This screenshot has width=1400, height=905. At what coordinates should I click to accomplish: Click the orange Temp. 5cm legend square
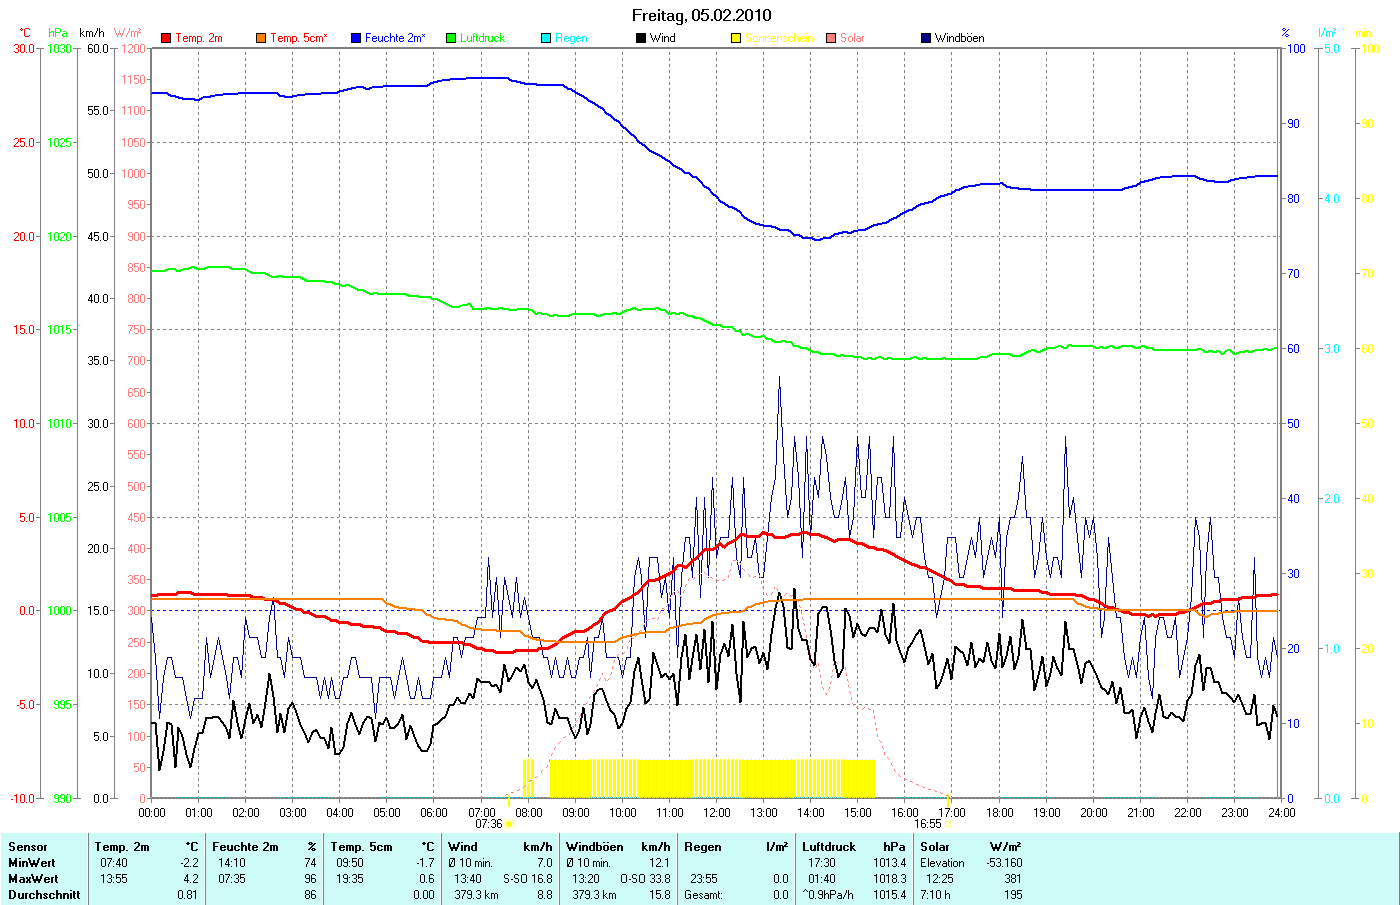[x=261, y=38]
